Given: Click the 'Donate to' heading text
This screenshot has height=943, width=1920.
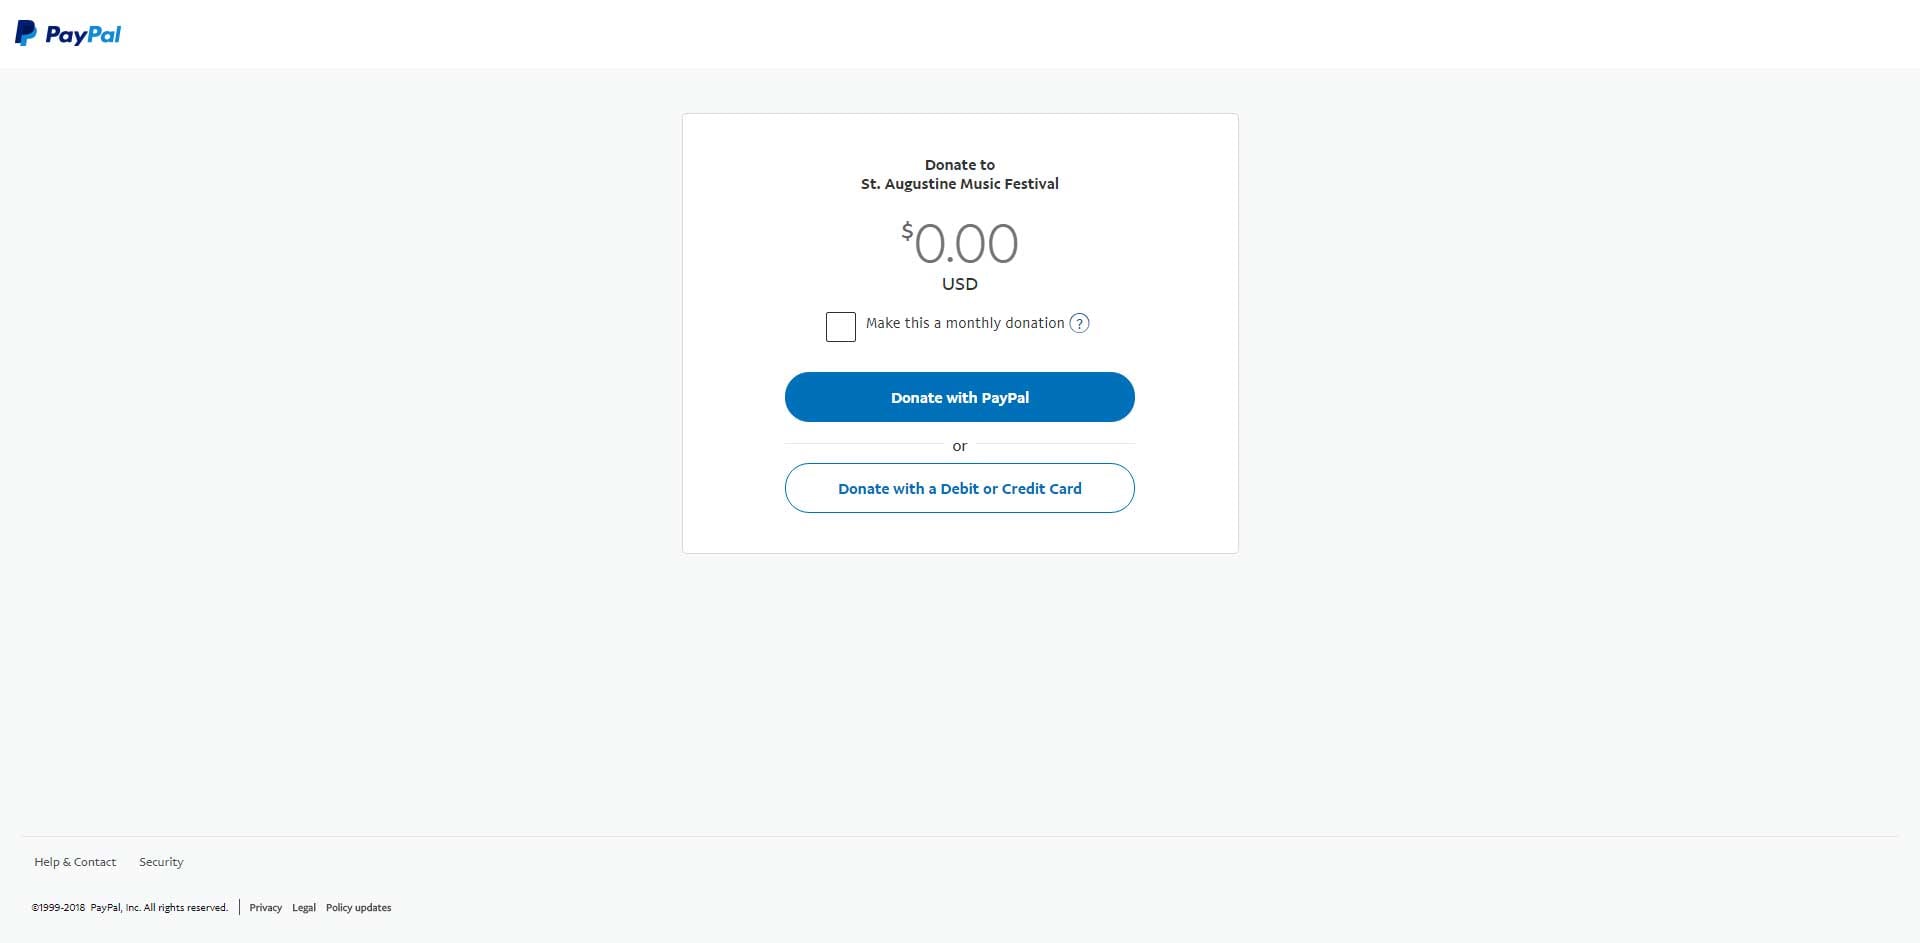Looking at the screenshot, I should coord(960,165).
